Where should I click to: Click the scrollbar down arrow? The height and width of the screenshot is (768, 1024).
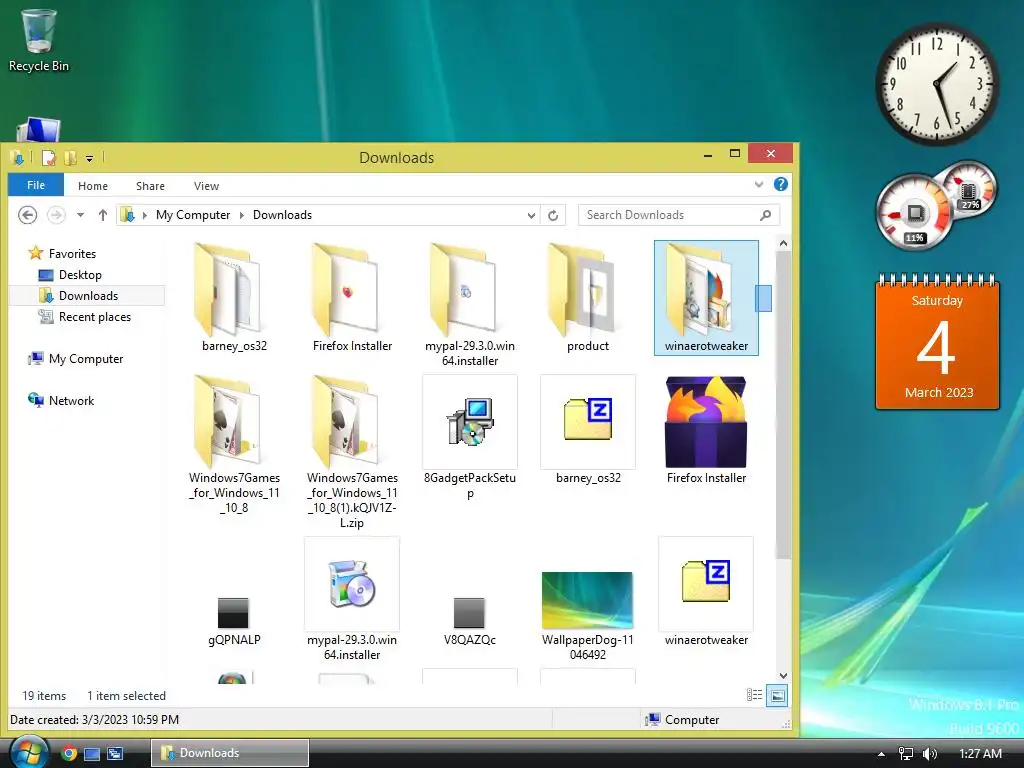click(x=783, y=676)
